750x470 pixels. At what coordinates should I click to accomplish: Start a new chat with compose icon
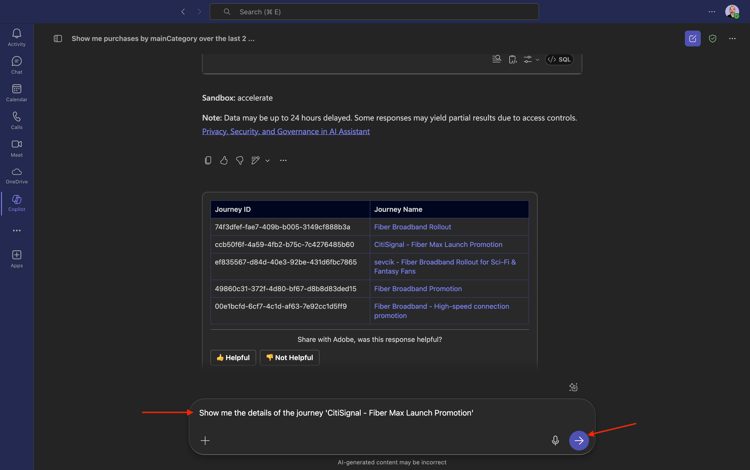(692, 39)
